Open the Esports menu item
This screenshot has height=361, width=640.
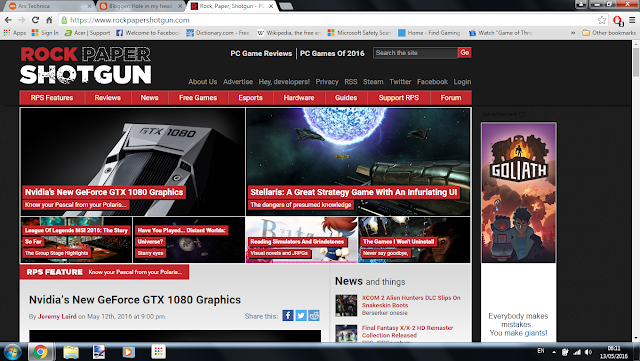coord(251,98)
